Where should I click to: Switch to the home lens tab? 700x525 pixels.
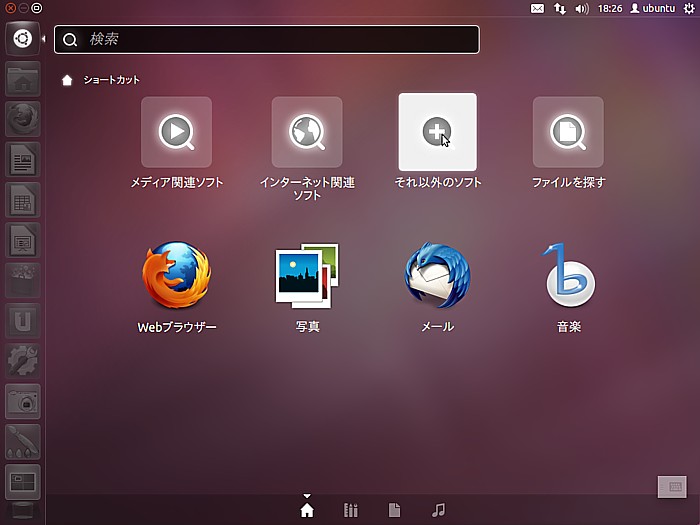[x=307, y=510]
